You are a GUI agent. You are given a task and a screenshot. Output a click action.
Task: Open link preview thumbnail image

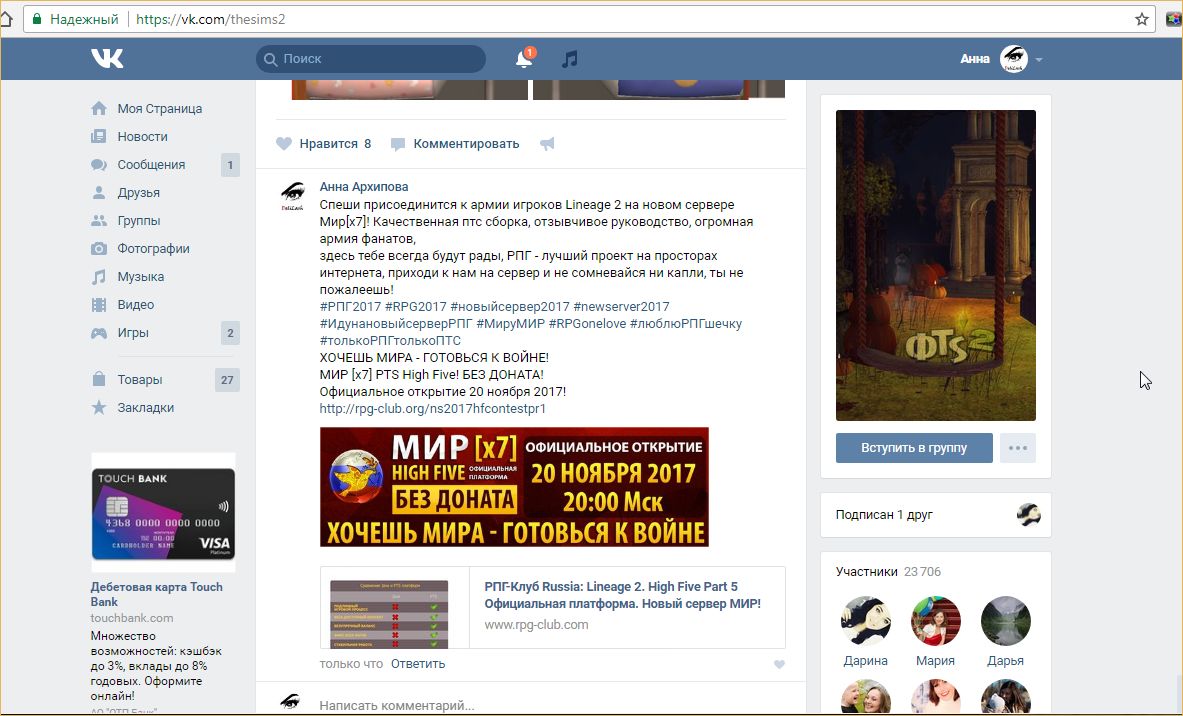click(389, 613)
